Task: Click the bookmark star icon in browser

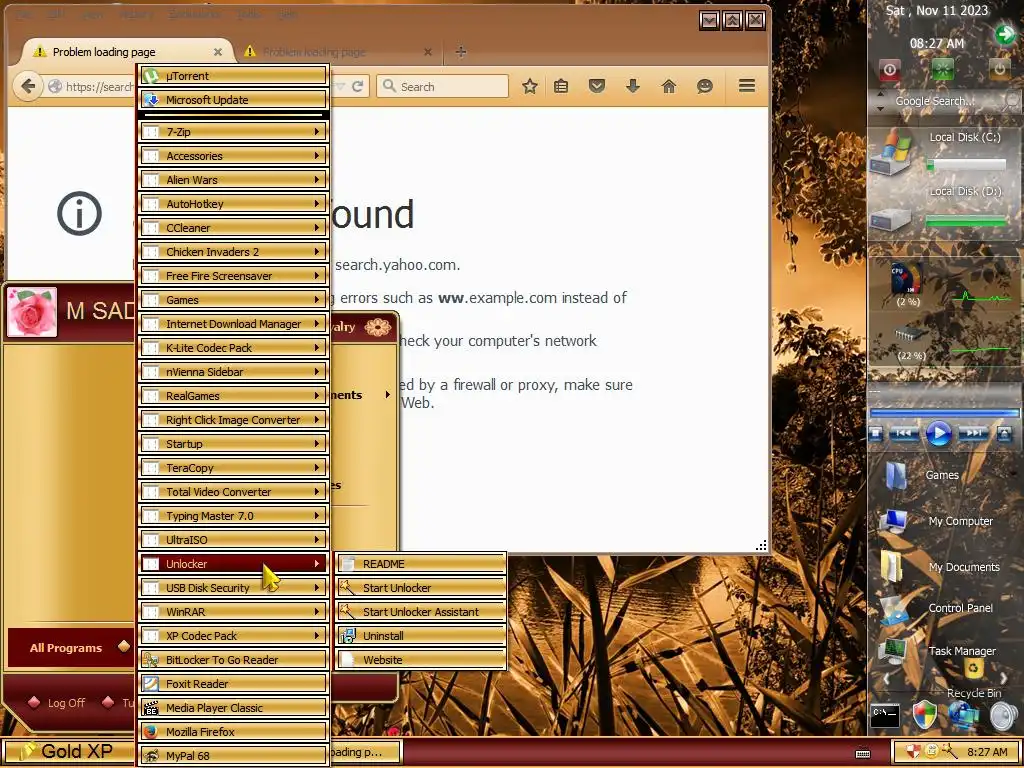Action: (530, 86)
